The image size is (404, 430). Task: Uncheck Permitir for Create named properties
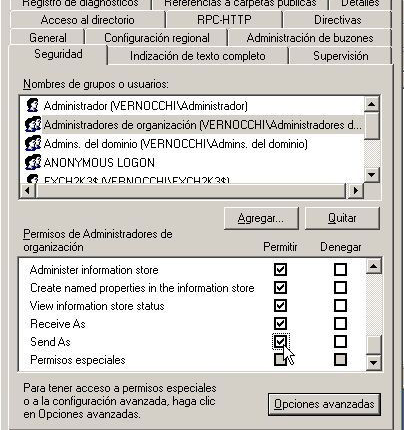[x=280, y=287]
